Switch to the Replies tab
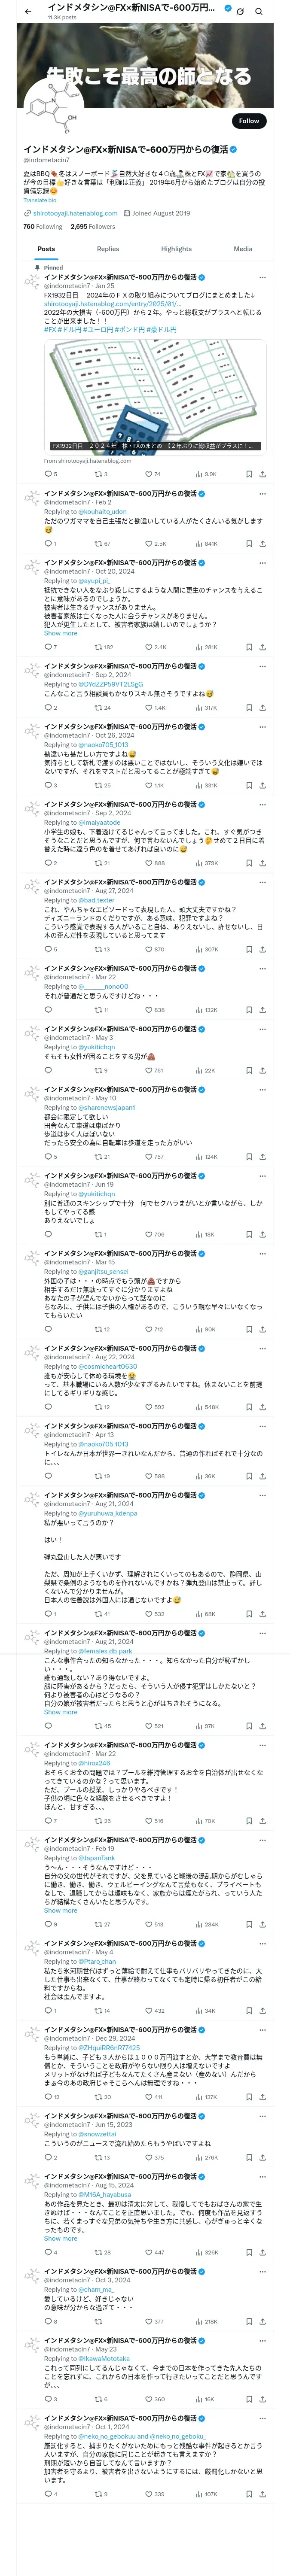Image resolution: width=290 pixels, height=2576 pixels. click(x=108, y=249)
